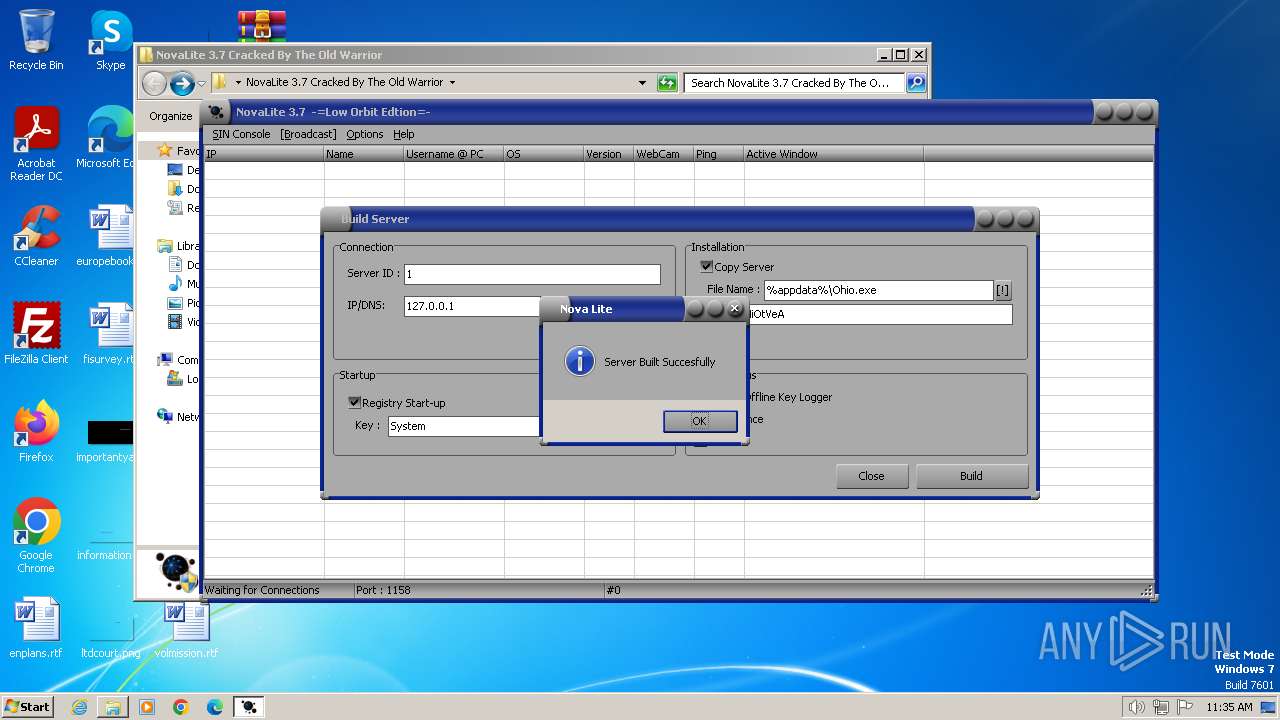Click the Name column header

pyautogui.click(x=364, y=154)
